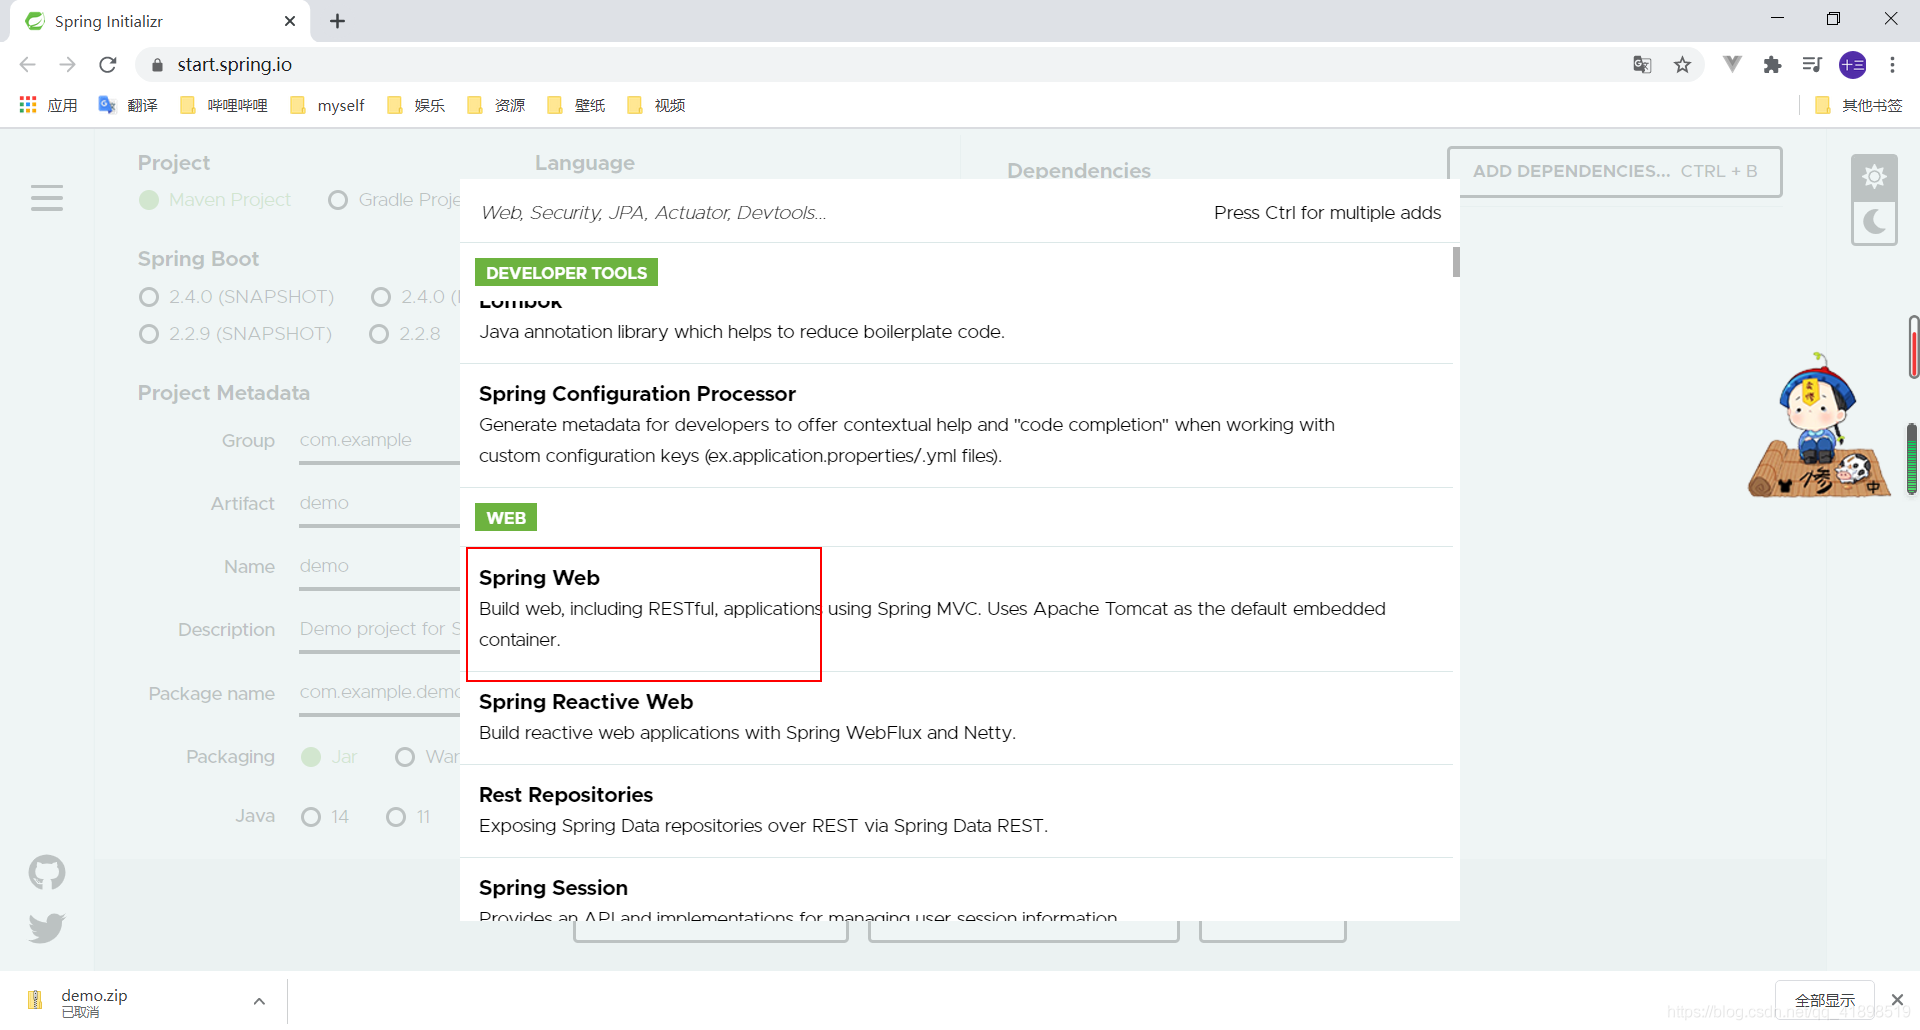Viewport: 1920px width, 1030px height.
Task: Click the dependency list scrollbar thumb
Action: (1456, 262)
